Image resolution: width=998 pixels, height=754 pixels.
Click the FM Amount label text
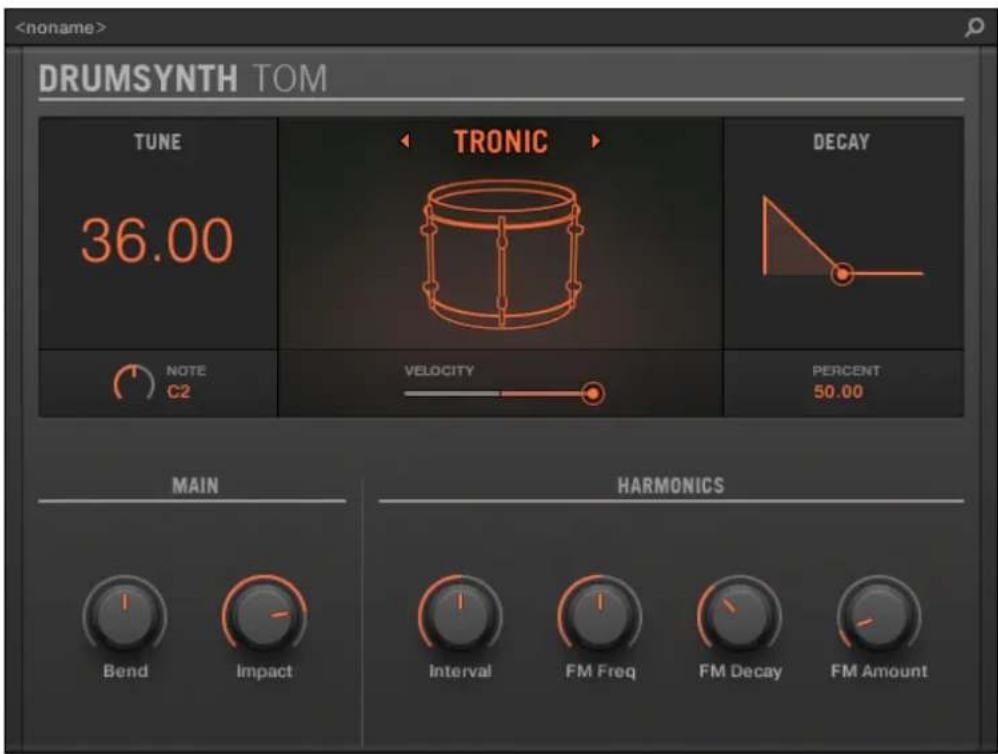(878, 671)
